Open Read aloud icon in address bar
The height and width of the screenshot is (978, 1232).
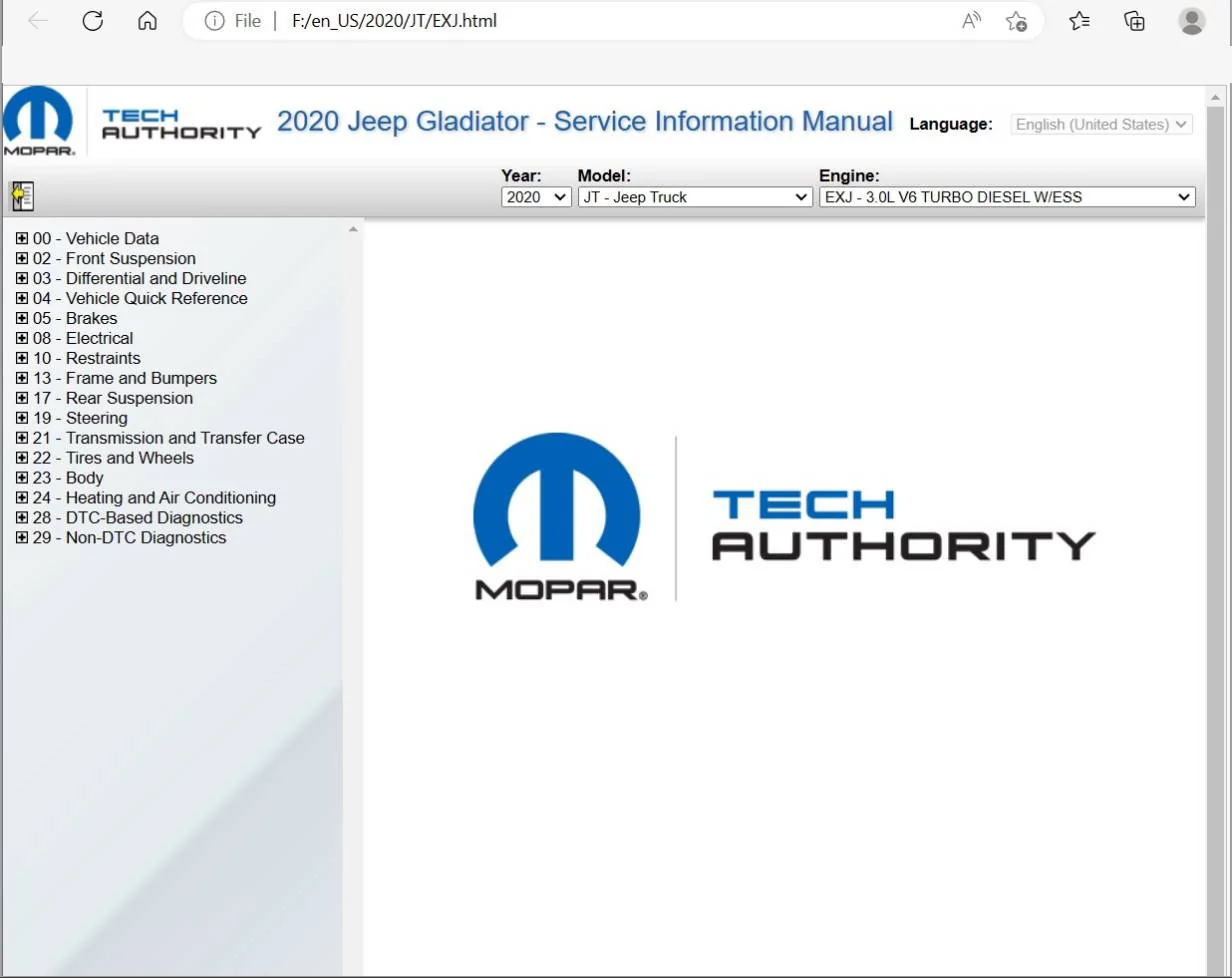click(x=971, y=21)
